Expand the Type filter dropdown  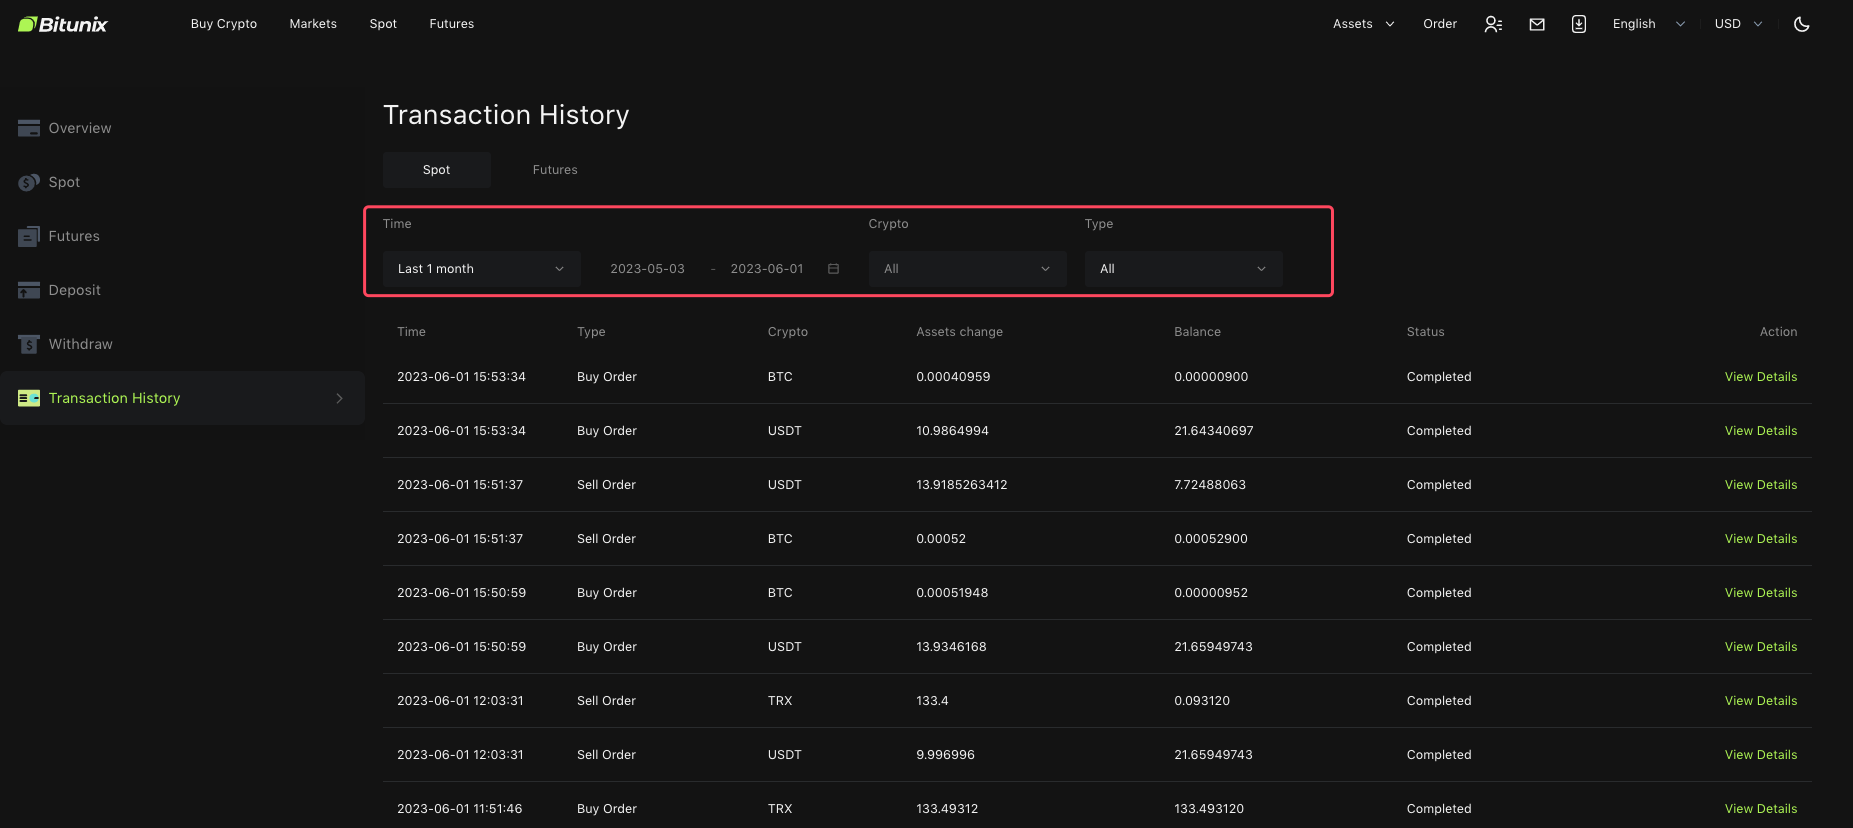[x=1183, y=269]
